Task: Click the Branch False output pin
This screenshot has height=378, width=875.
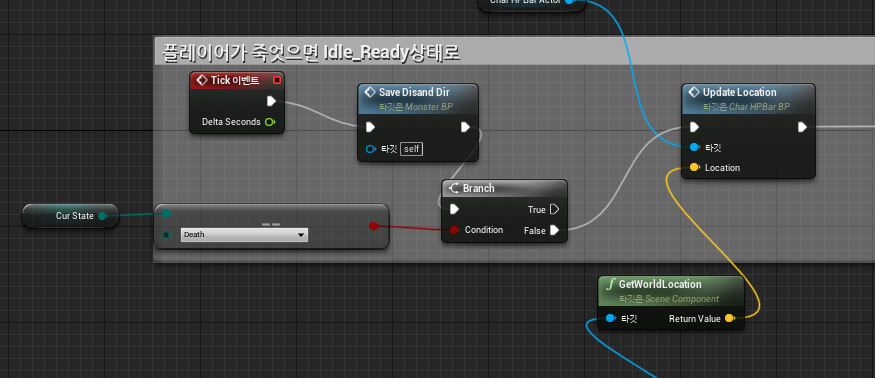Action: pos(554,230)
